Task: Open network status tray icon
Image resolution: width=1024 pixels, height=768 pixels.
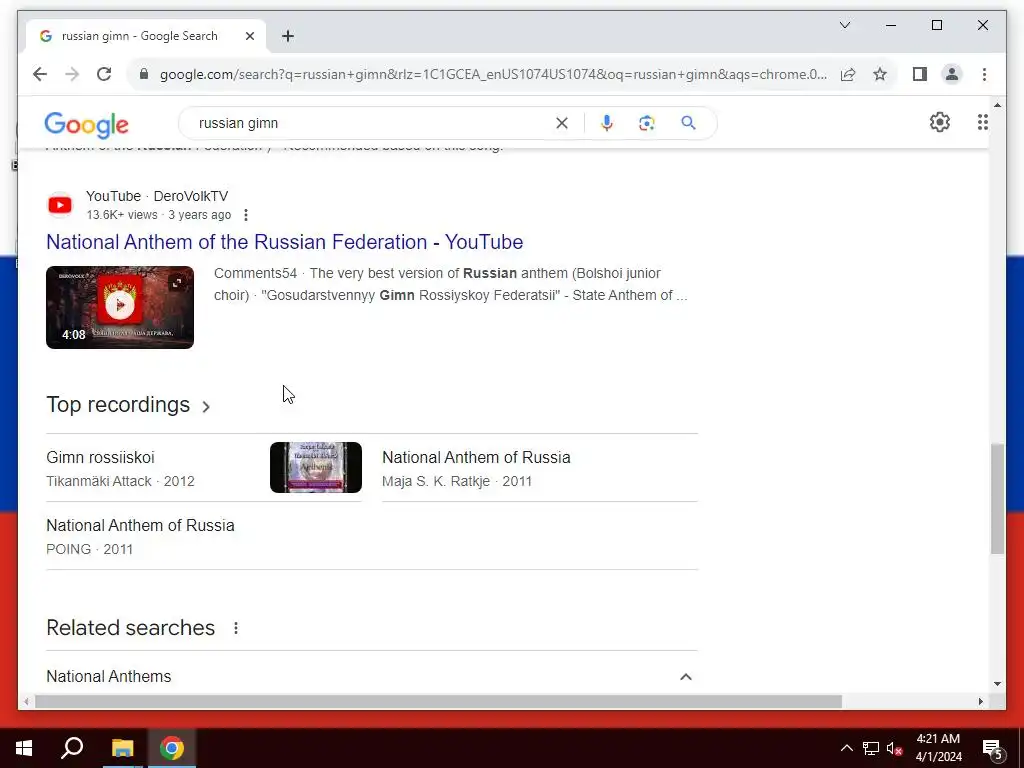Action: pyautogui.click(x=871, y=748)
